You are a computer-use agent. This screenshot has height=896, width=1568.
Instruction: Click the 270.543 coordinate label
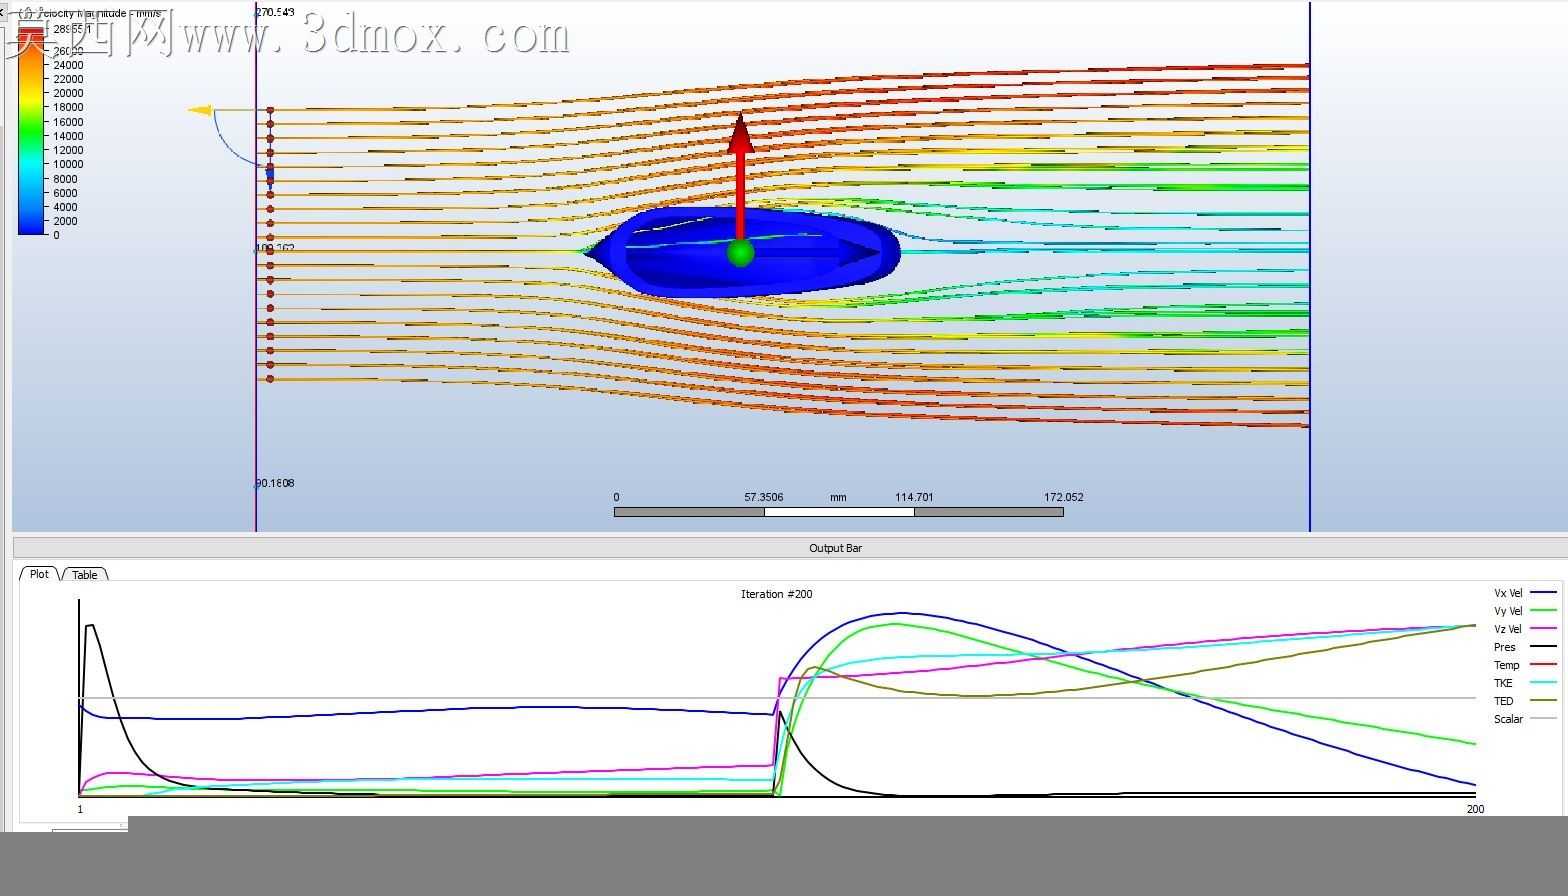(x=275, y=13)
